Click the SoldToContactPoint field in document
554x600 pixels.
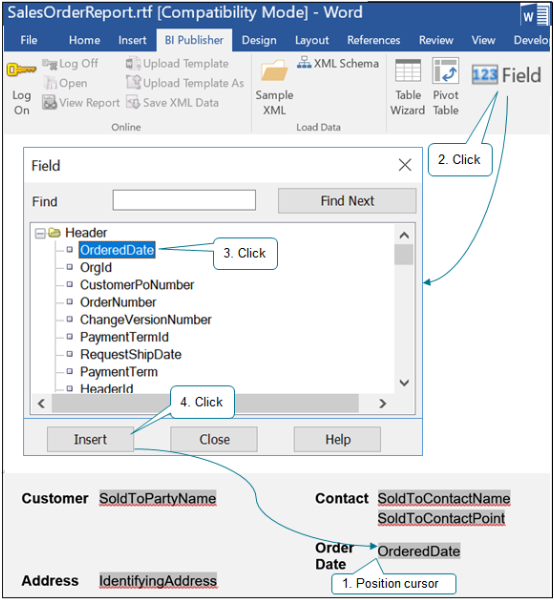click(x=441, y=518)
